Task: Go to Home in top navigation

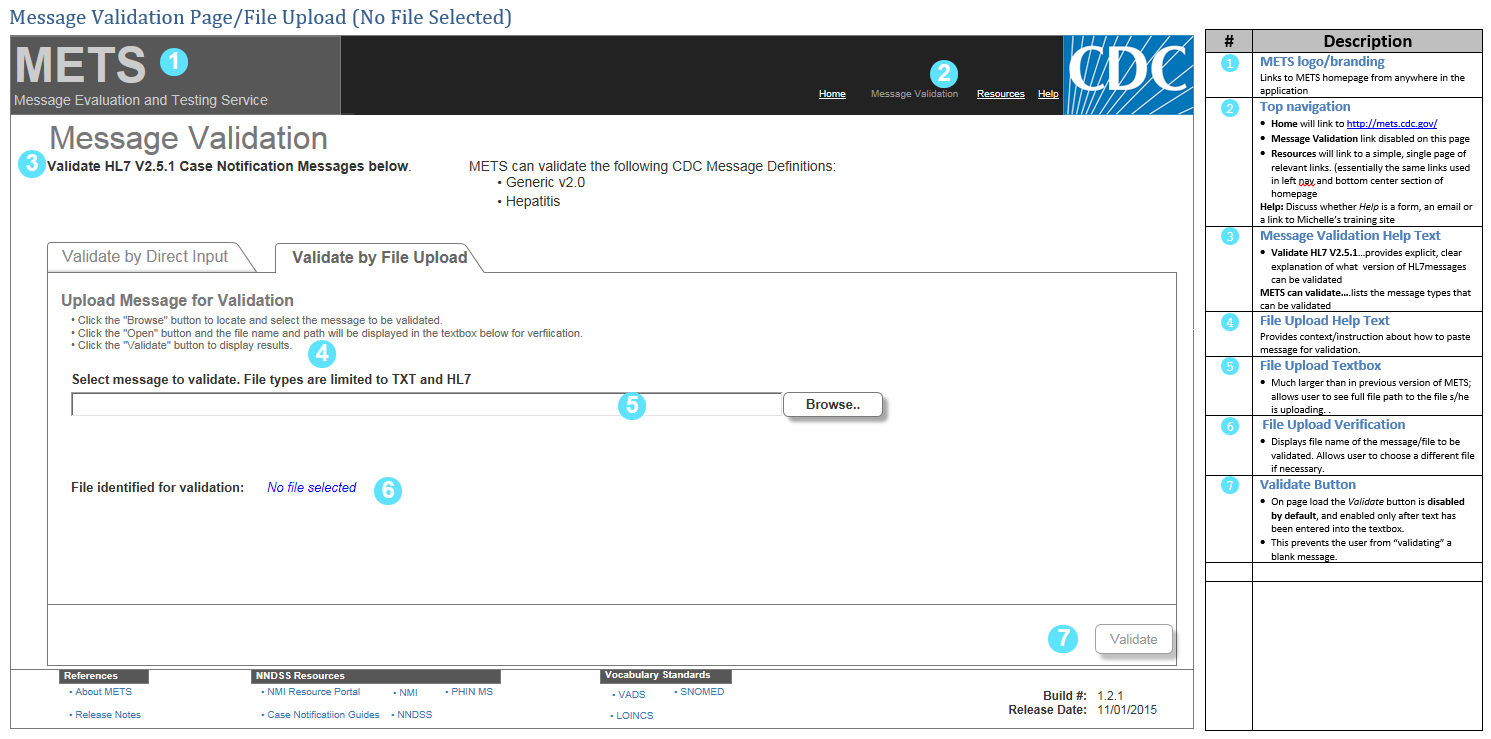Action: click(x=832, y=94)
